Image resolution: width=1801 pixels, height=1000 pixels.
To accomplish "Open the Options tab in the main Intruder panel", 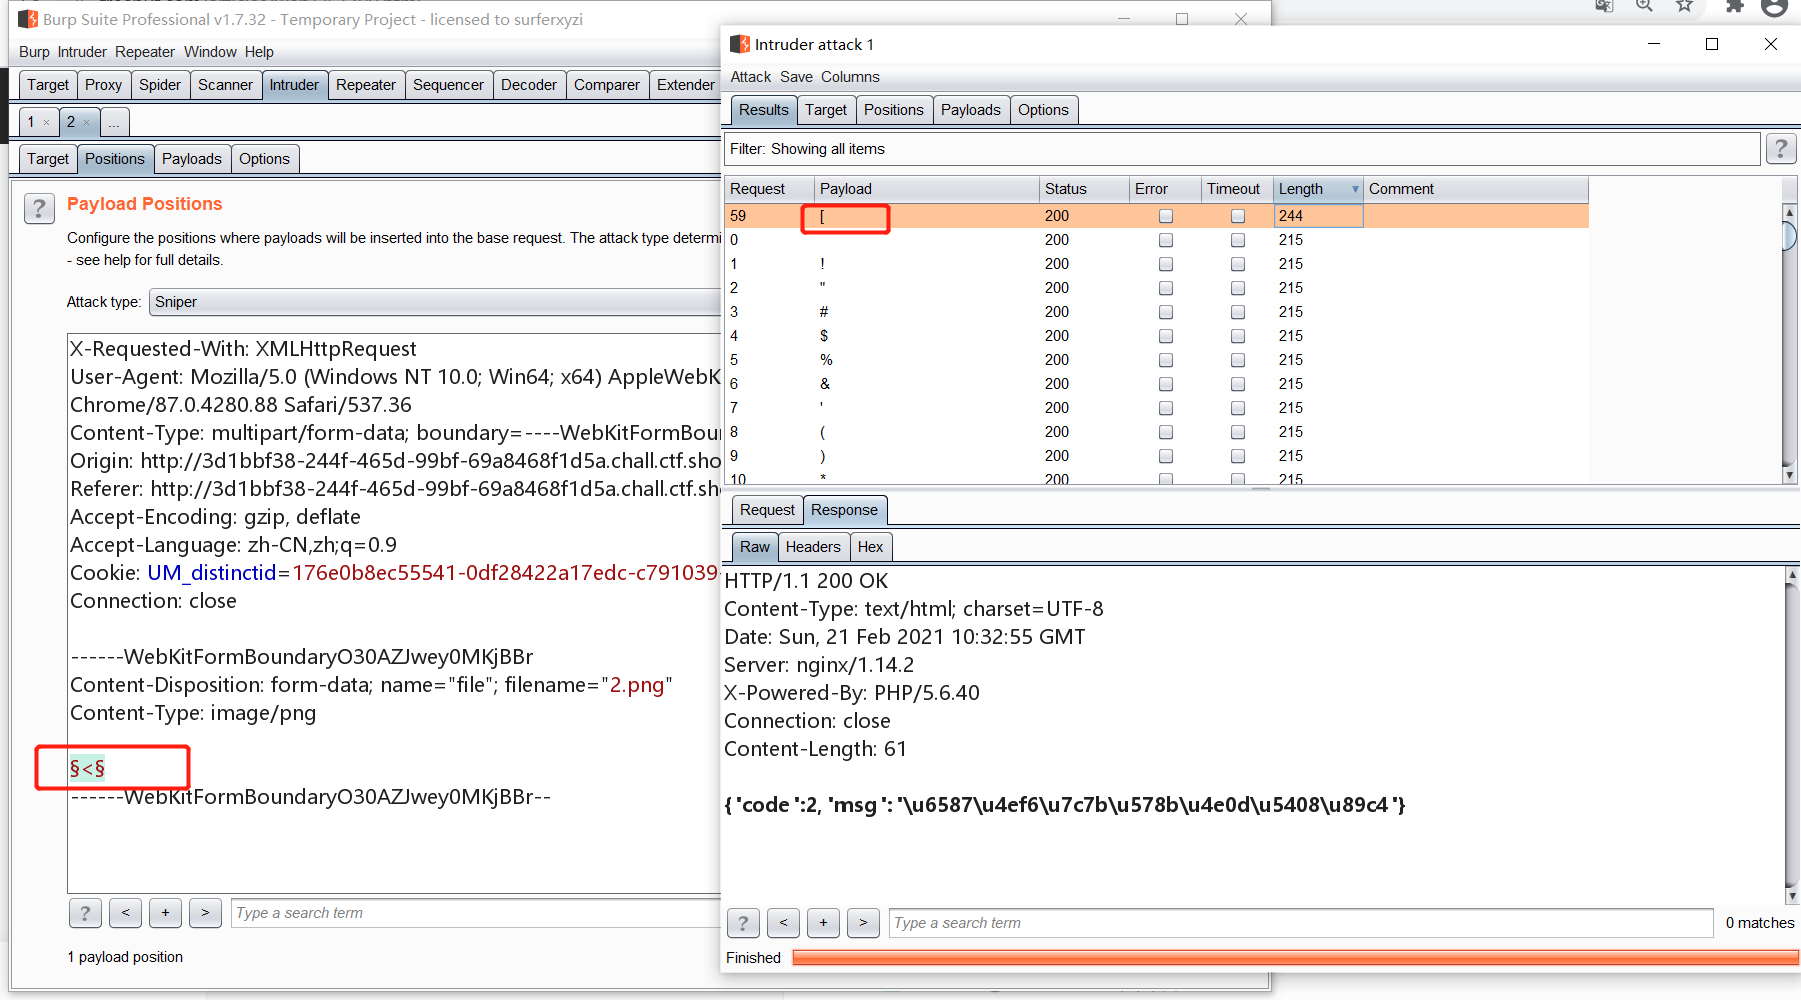I will pyautogui.click(x=264, y=159).
